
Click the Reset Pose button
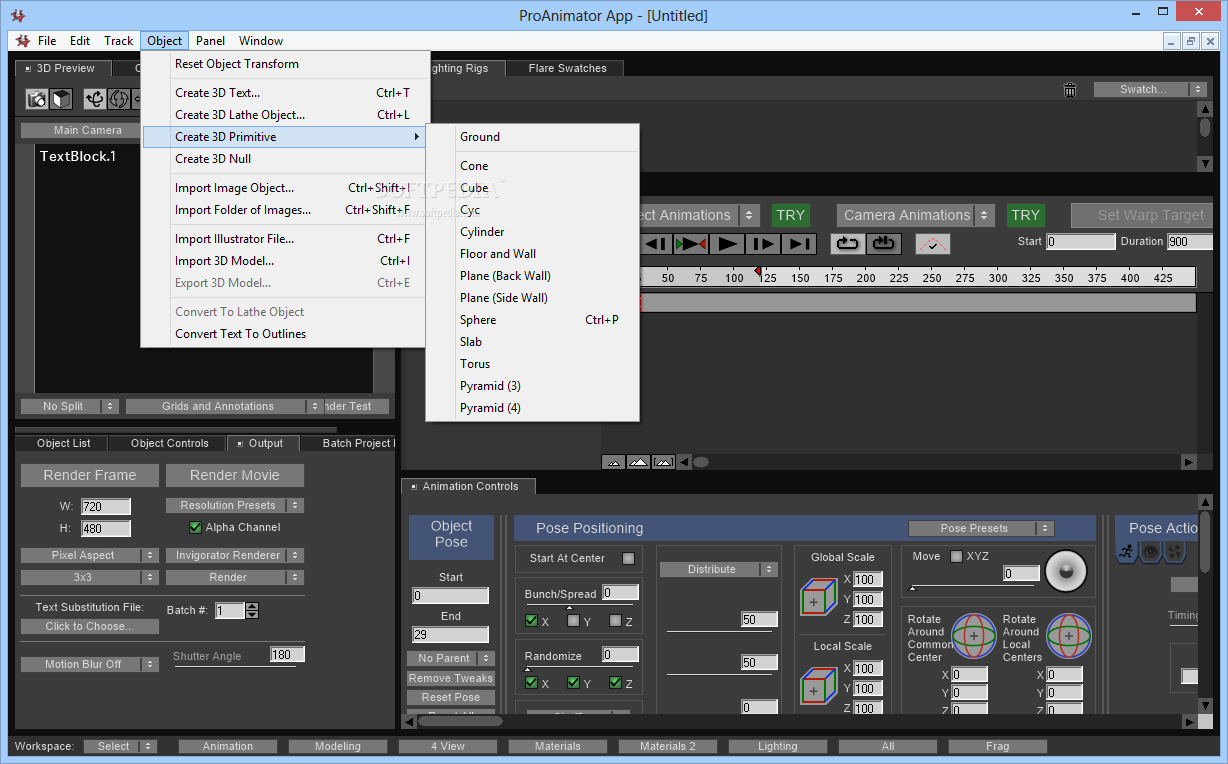pyautogui.click(x=451, y=697)
